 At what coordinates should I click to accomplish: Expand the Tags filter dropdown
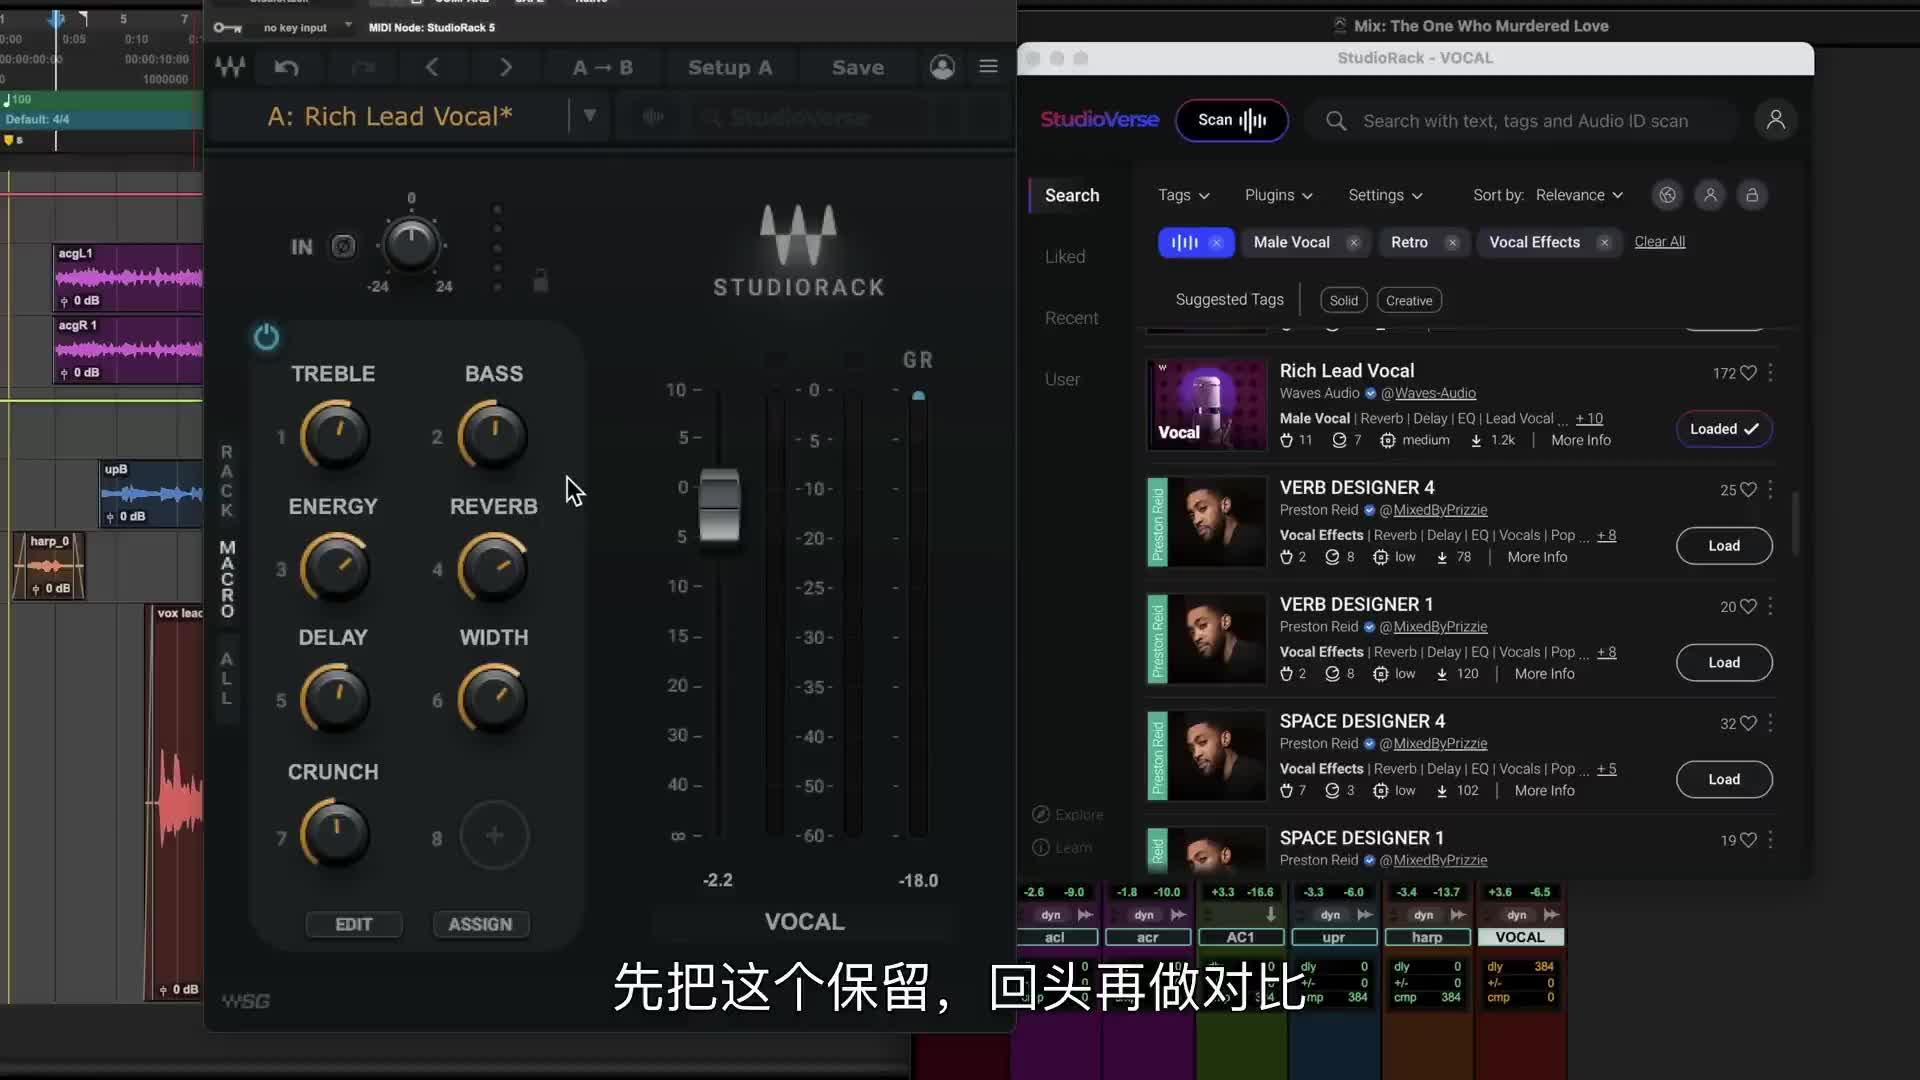[x=1184, y=195]
